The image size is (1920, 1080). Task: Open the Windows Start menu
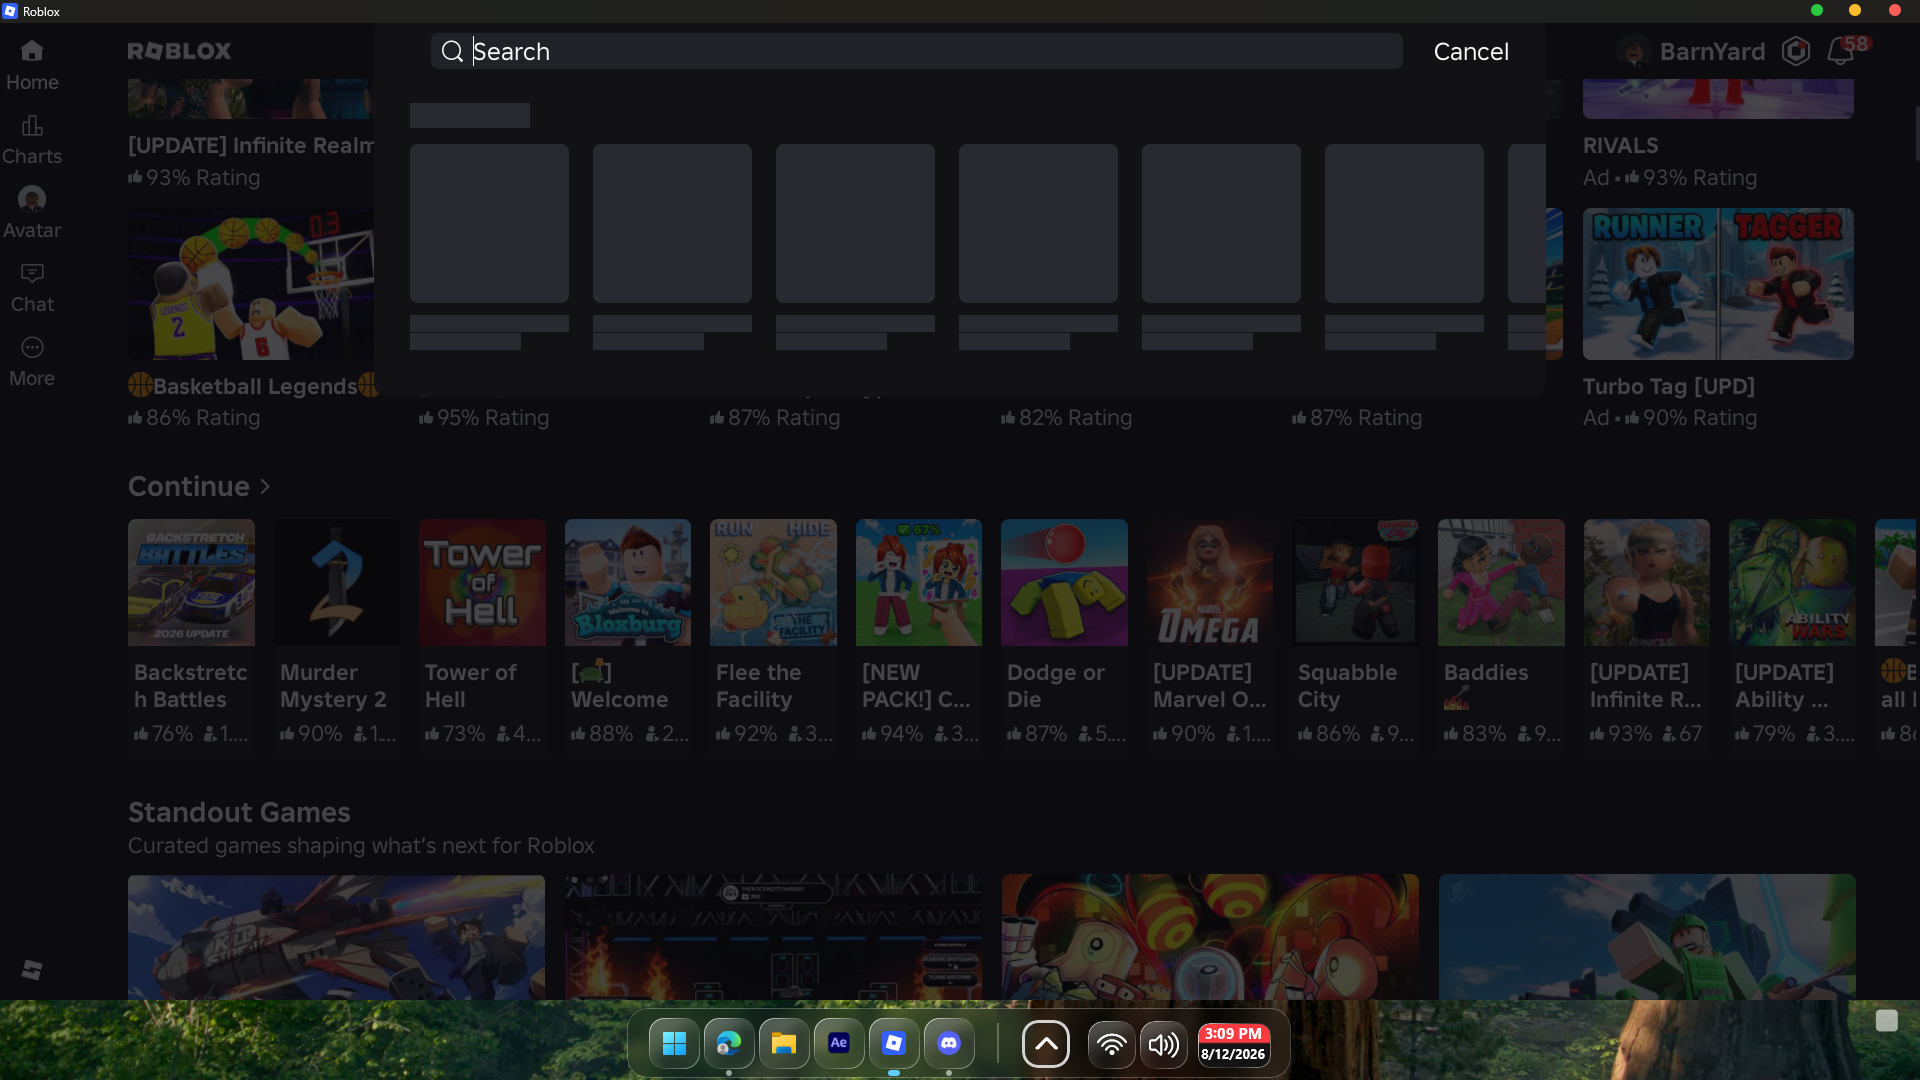(674, 1044)
